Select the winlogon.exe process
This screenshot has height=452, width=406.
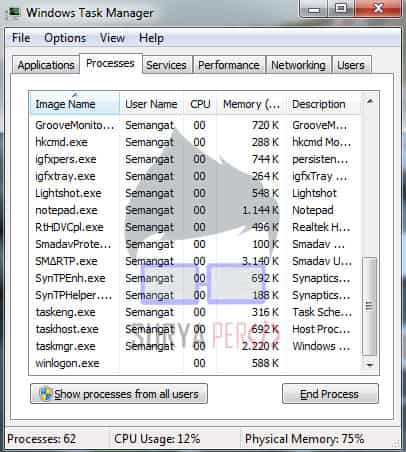[x=194, y=363]
